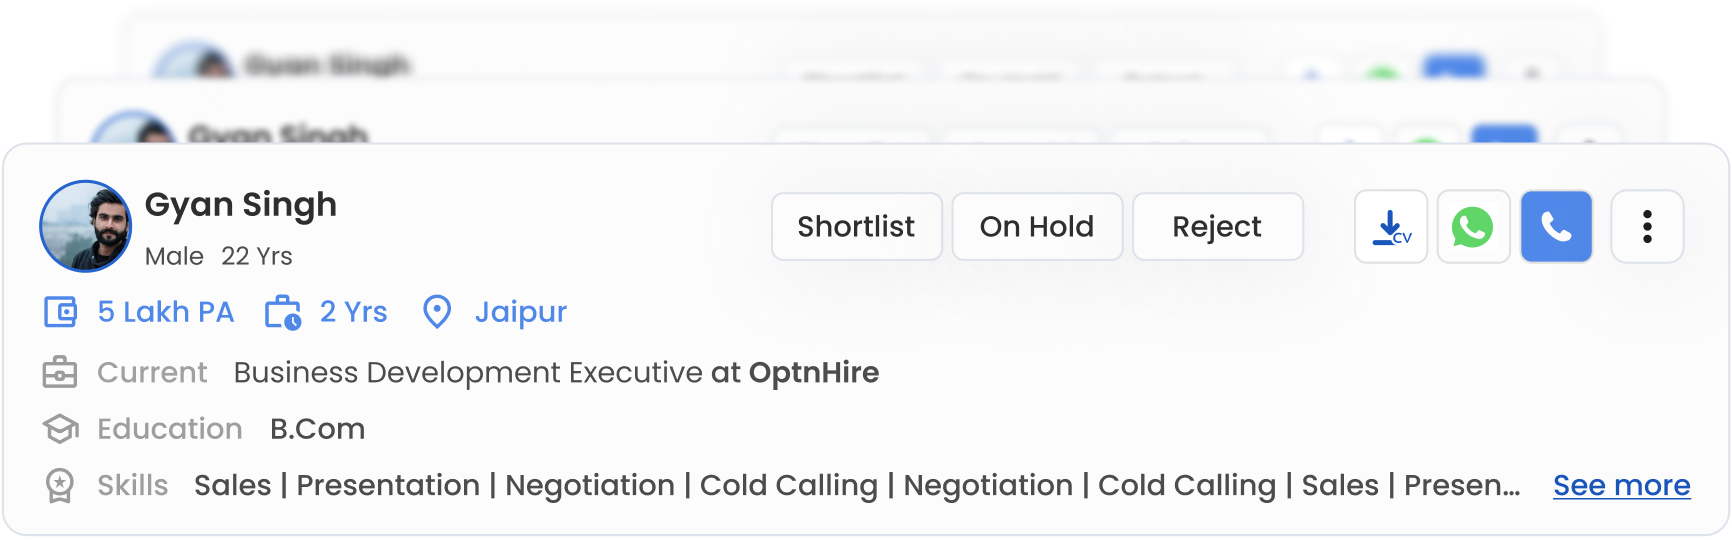Click the 5 Lakh PA salary text
1732x540 pixels.
click(166, 312)
